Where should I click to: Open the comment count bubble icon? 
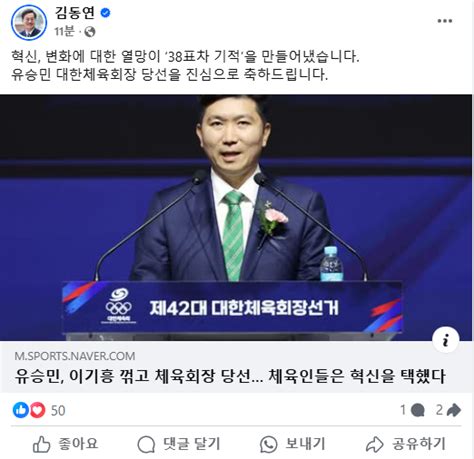pos(417,410)
